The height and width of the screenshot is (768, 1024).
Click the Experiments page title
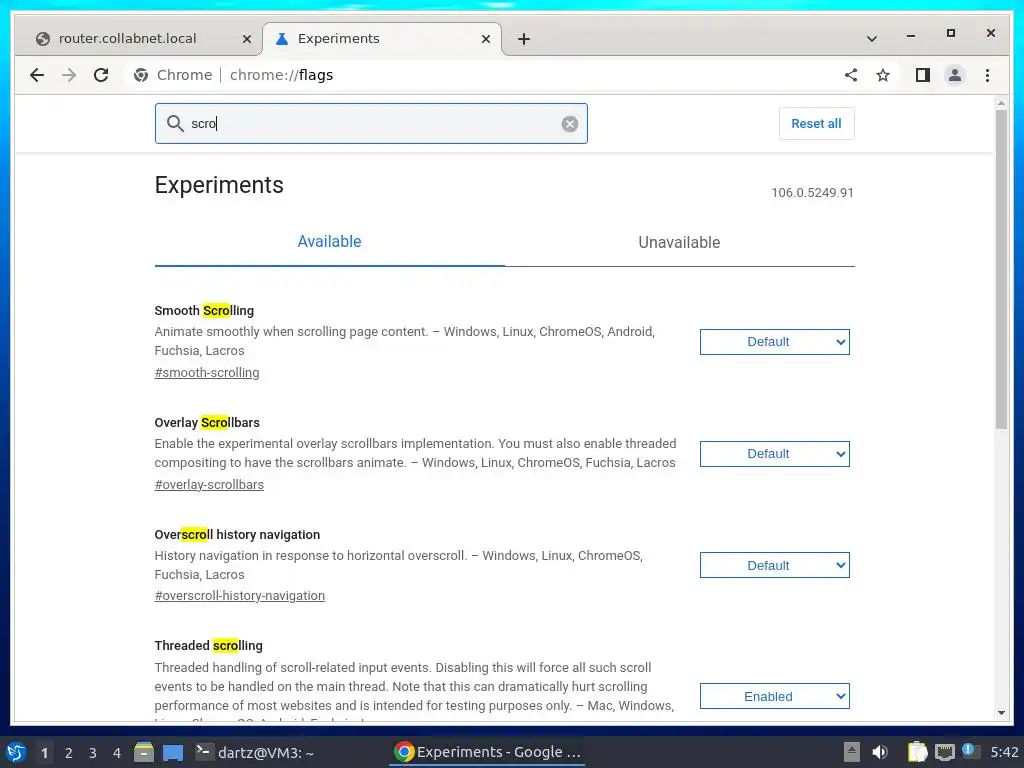click(219, 185)
